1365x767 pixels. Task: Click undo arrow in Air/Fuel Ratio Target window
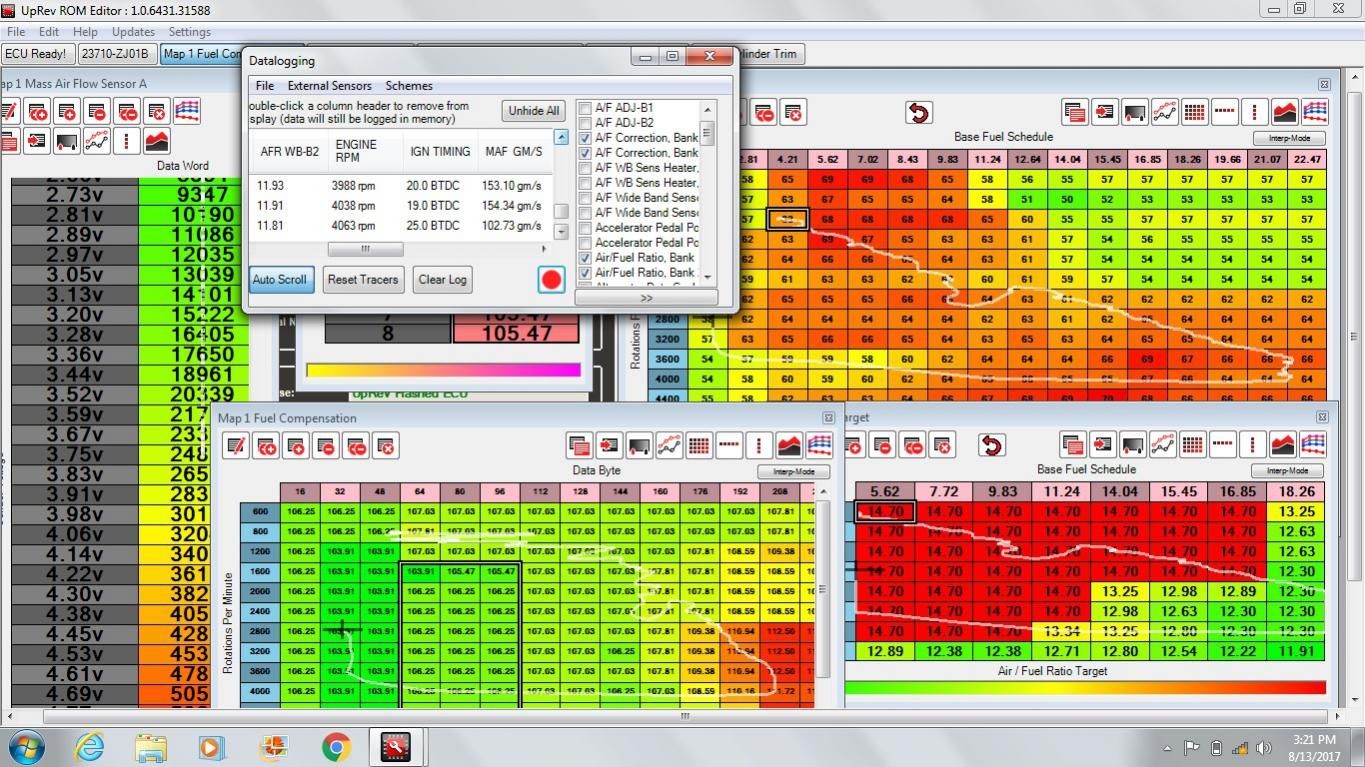pos(991,445)
